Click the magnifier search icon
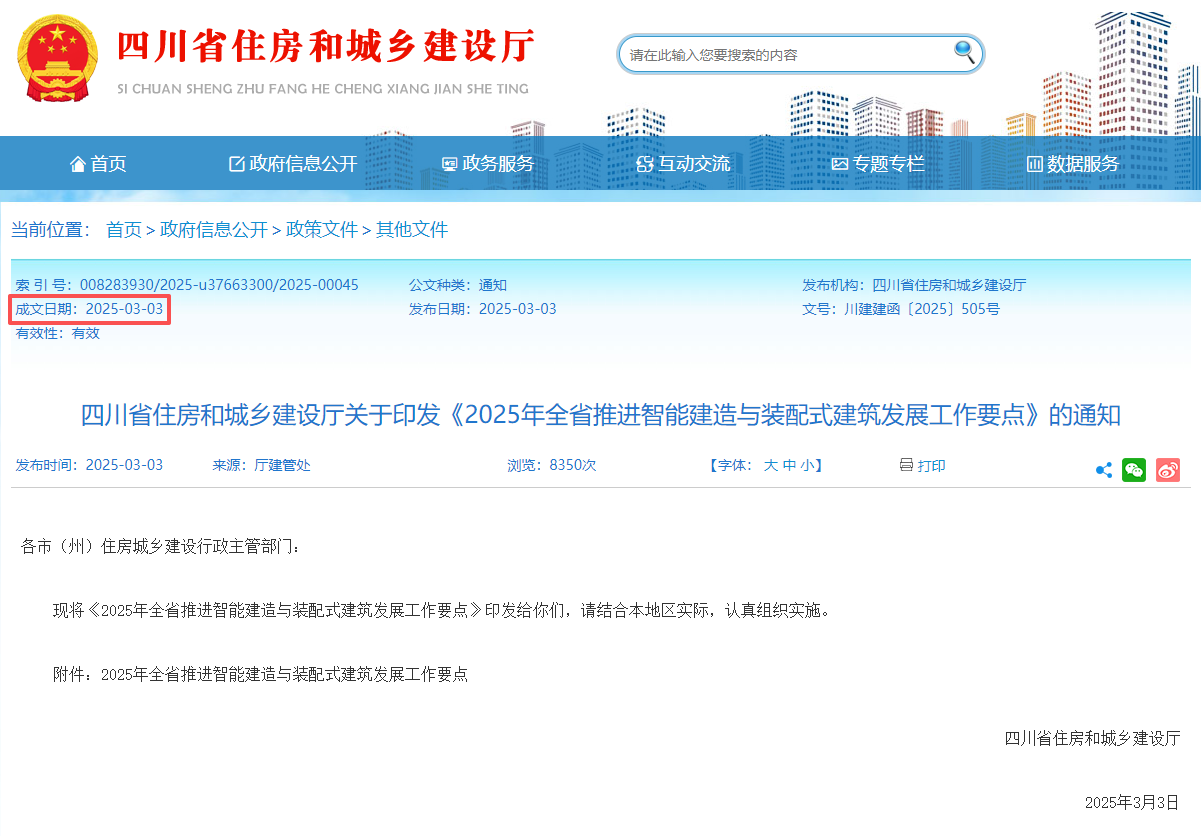Viewport: 1201px width, 836px height. pos(964,52)
